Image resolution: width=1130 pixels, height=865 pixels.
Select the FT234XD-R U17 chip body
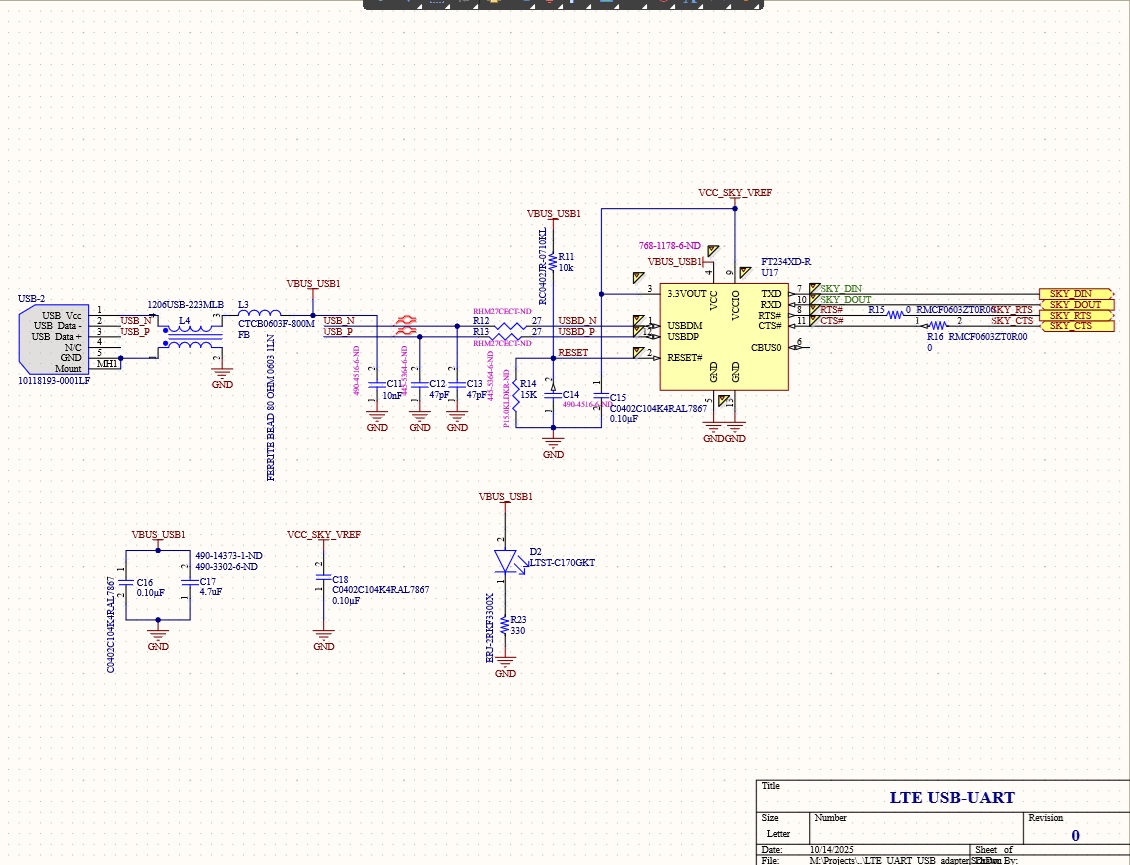(x=723, y=335)
